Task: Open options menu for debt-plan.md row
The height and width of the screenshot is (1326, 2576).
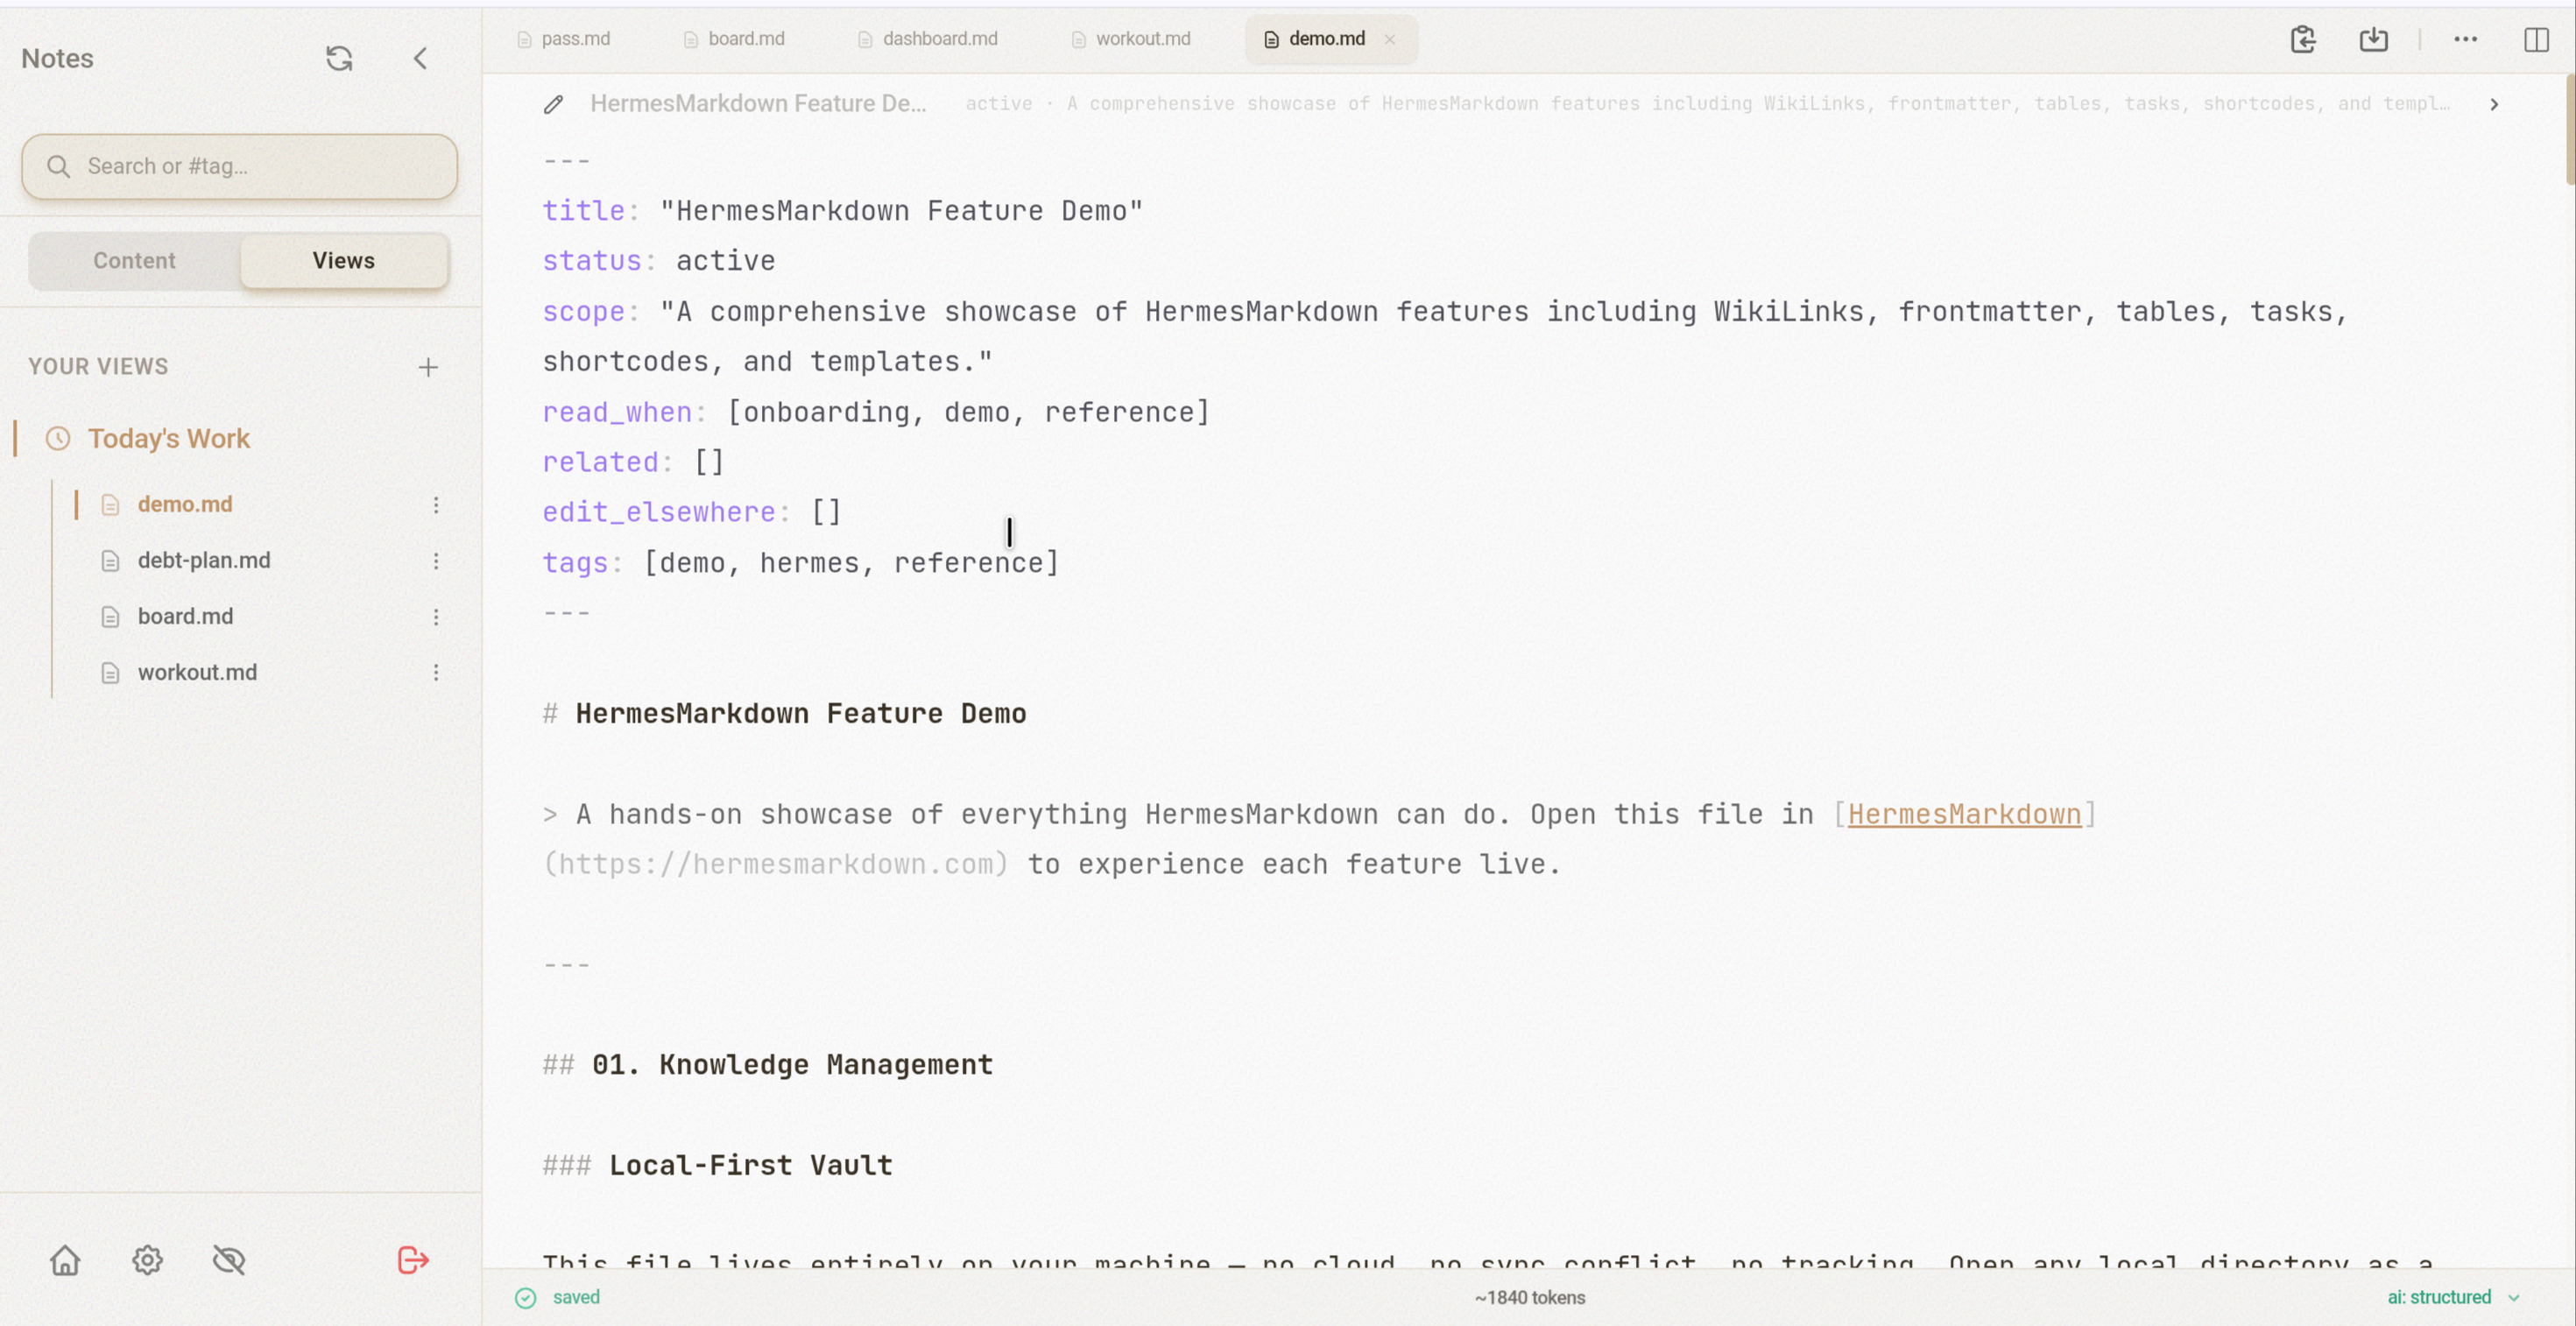Action: tap(436, 561)
